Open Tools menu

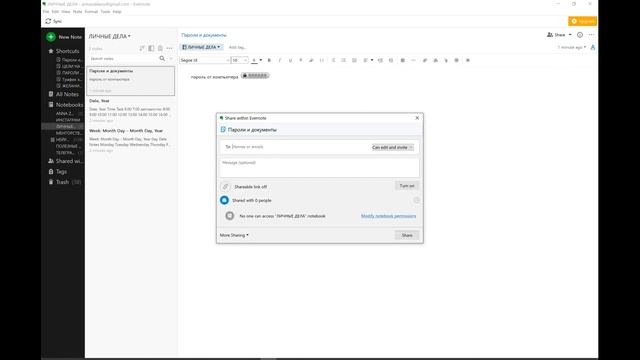pyautogui.click(x=105, y=11)
